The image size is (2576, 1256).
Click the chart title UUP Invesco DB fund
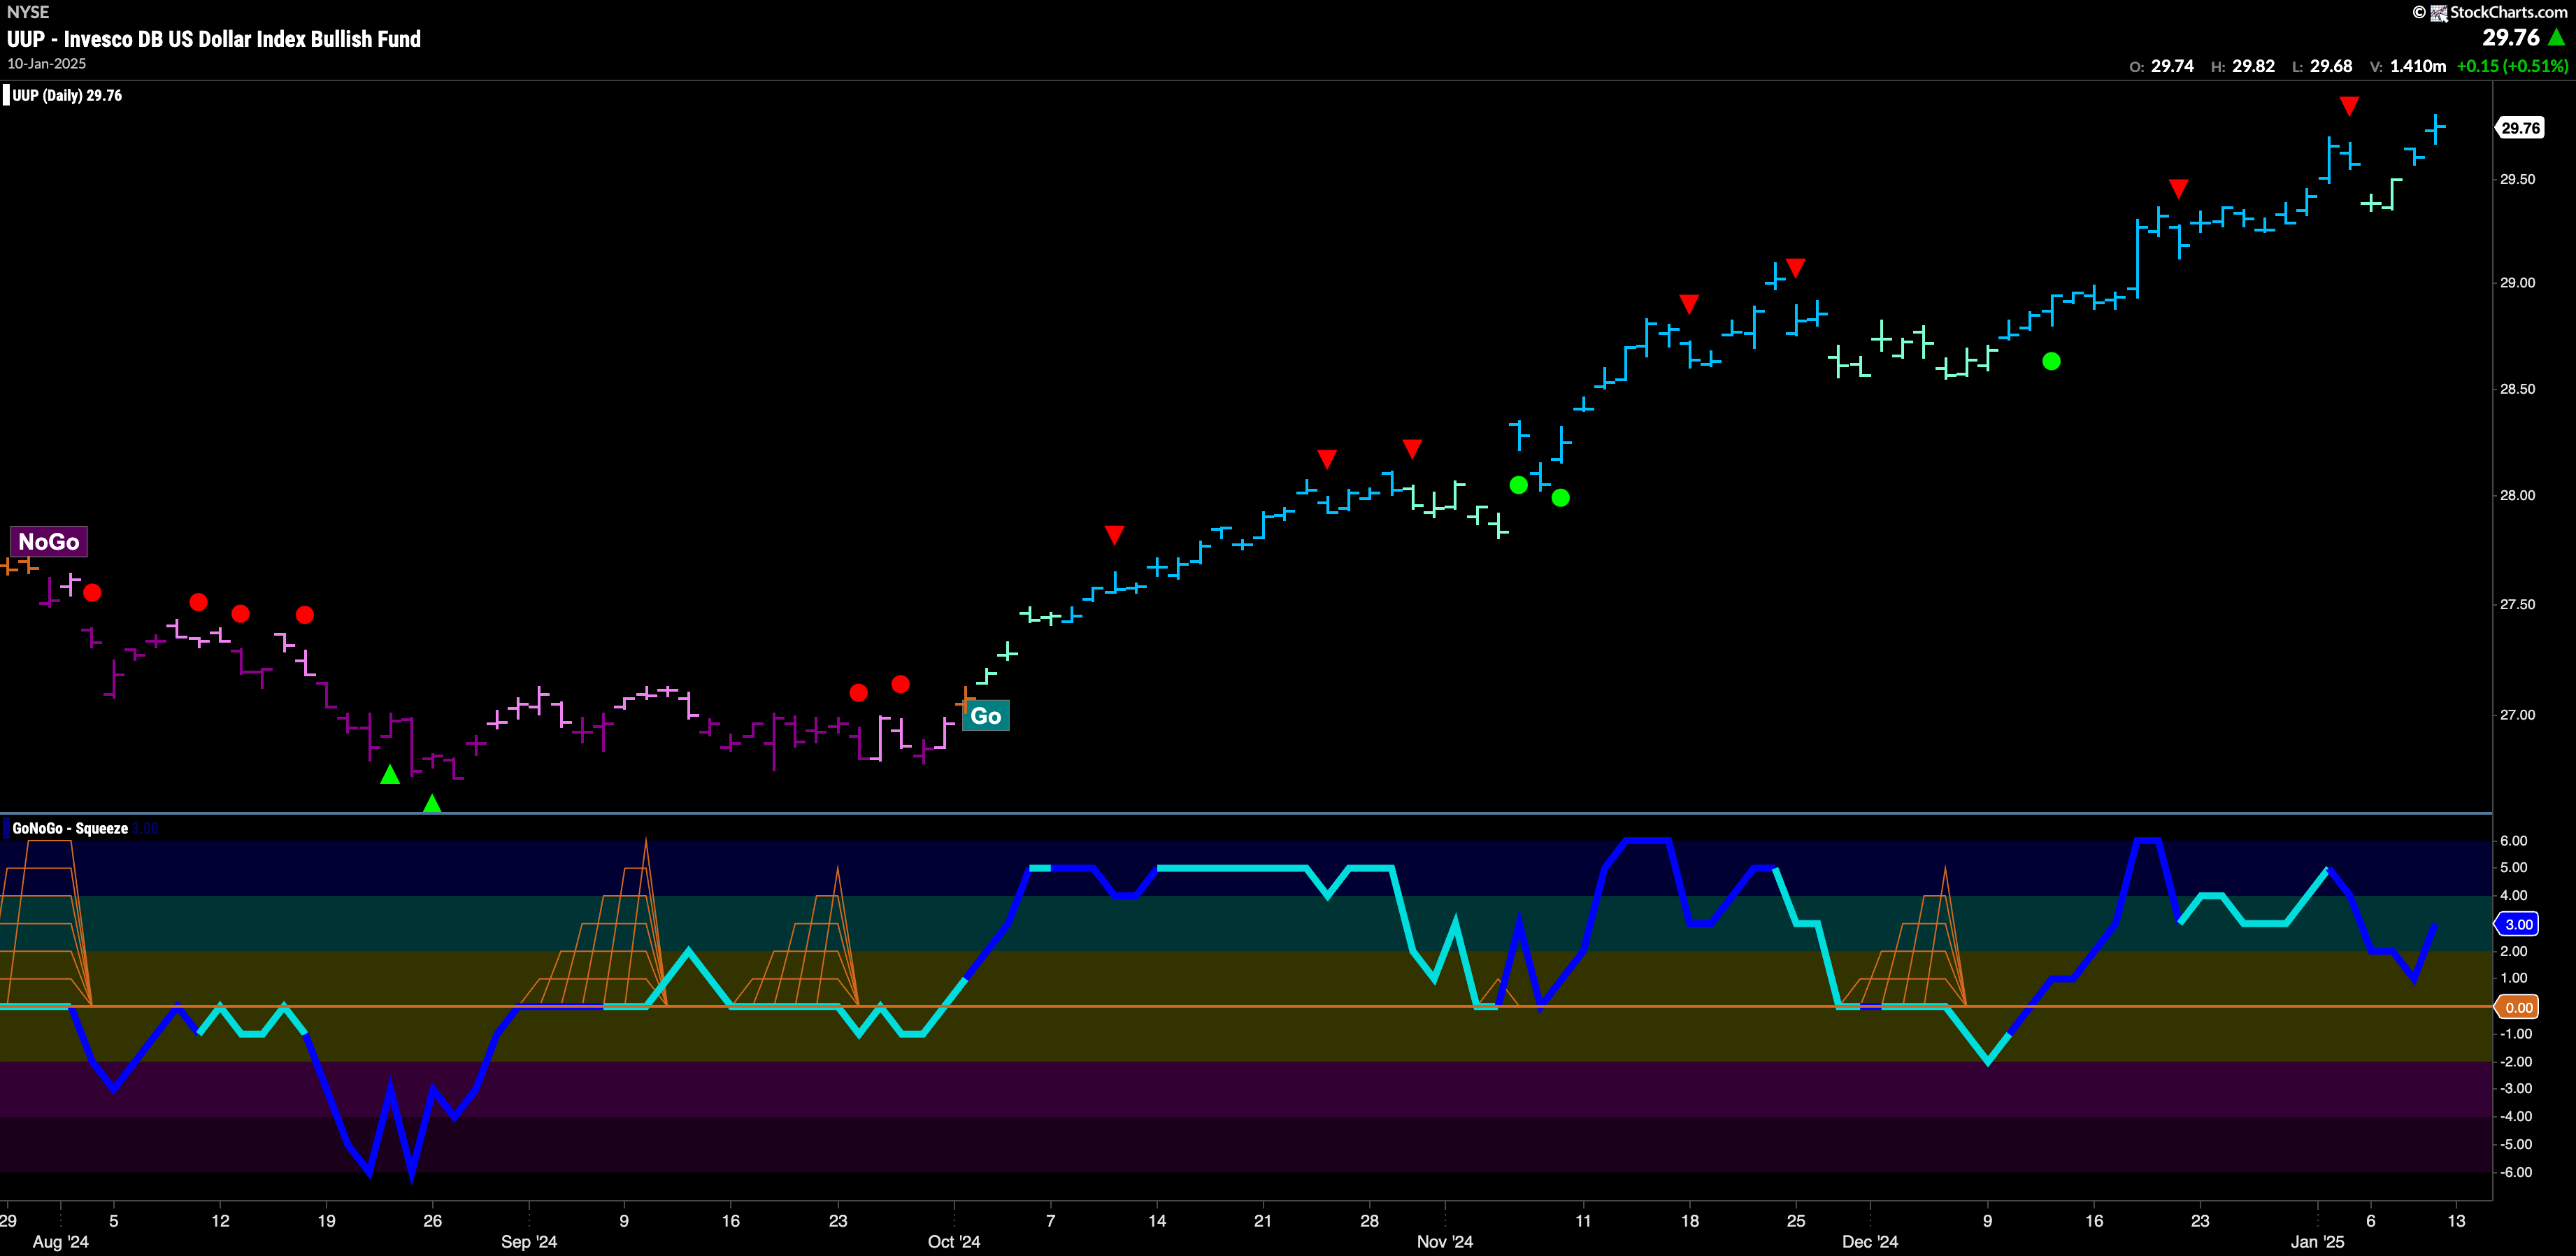(x=214, y=39)
